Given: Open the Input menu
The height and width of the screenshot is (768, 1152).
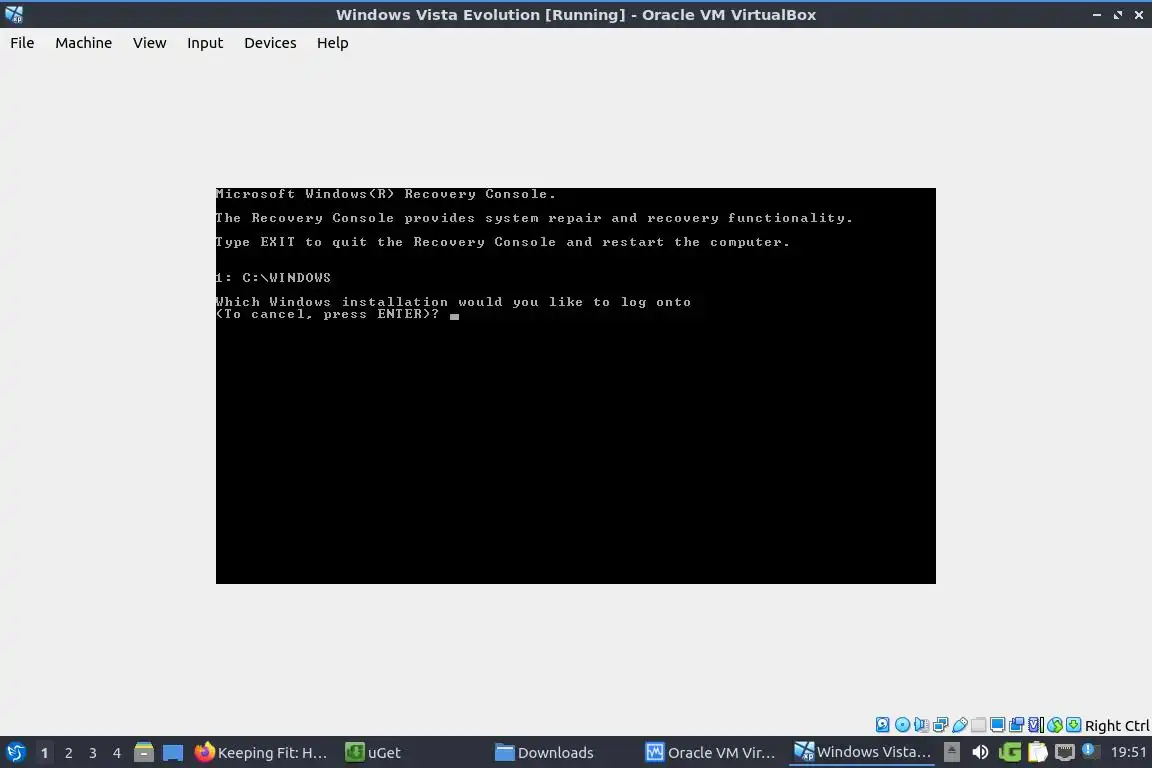Looking at the screenshot, I should (x=204, y=43).
